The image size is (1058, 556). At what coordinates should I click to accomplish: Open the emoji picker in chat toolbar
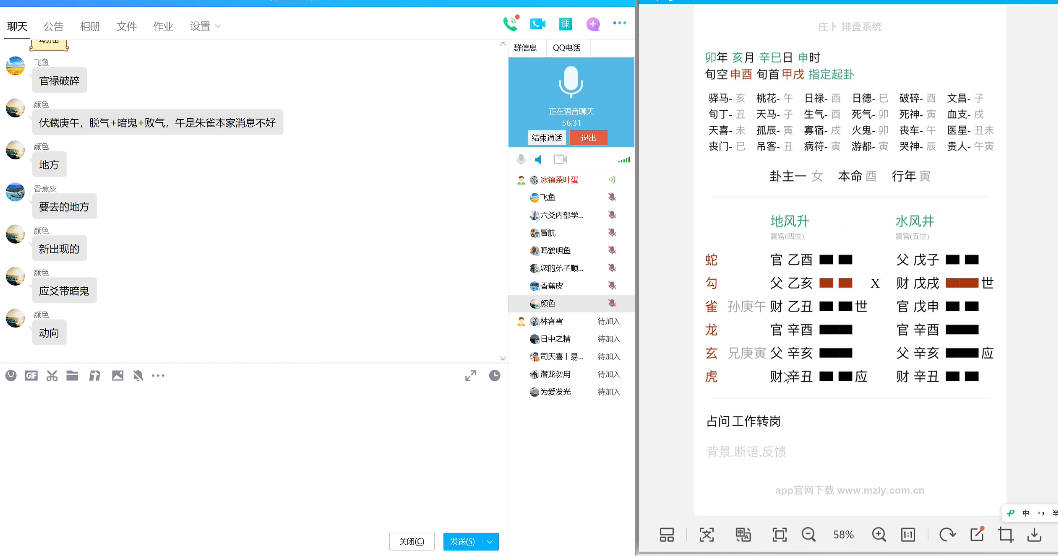pyautogui.click(x=11, y=376)
